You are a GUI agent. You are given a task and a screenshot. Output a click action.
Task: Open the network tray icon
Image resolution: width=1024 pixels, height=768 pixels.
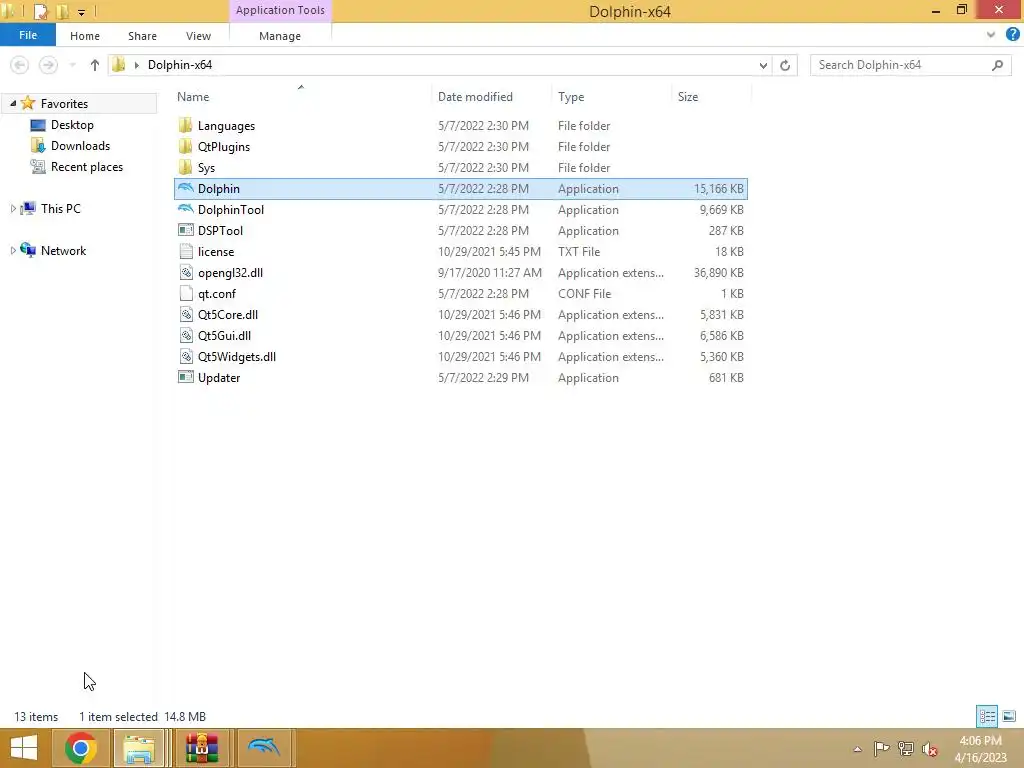(x=905, y=749)
